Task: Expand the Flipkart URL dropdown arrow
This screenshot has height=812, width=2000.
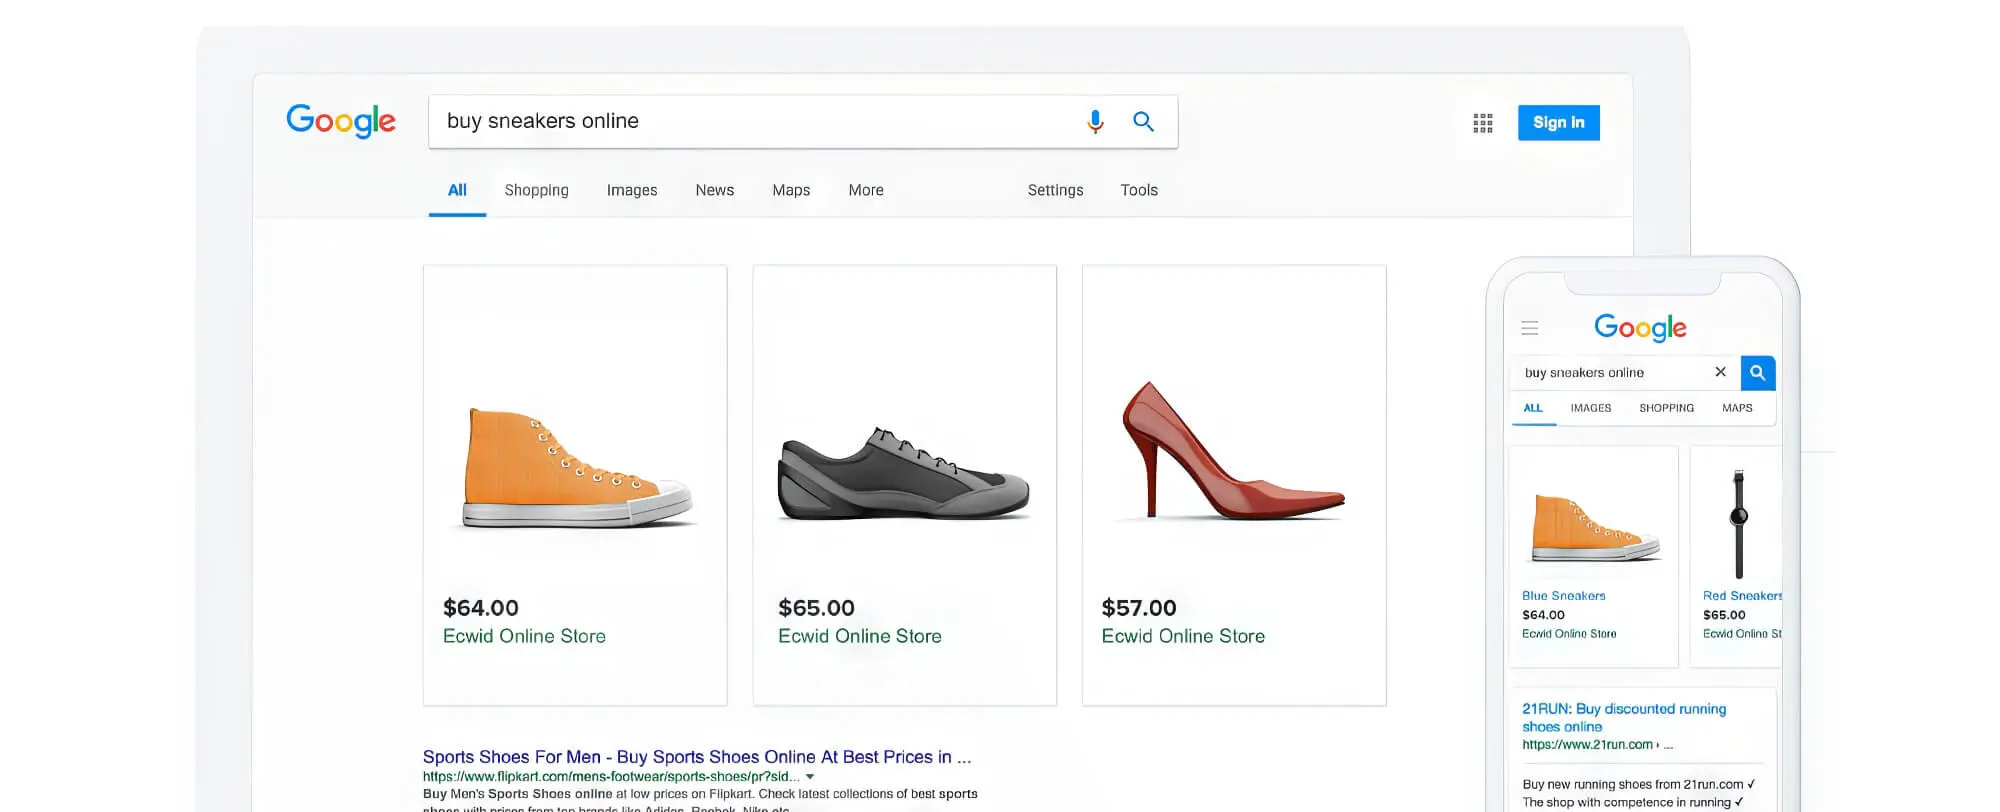Action: pyautogui.click(x=810, y=777)
